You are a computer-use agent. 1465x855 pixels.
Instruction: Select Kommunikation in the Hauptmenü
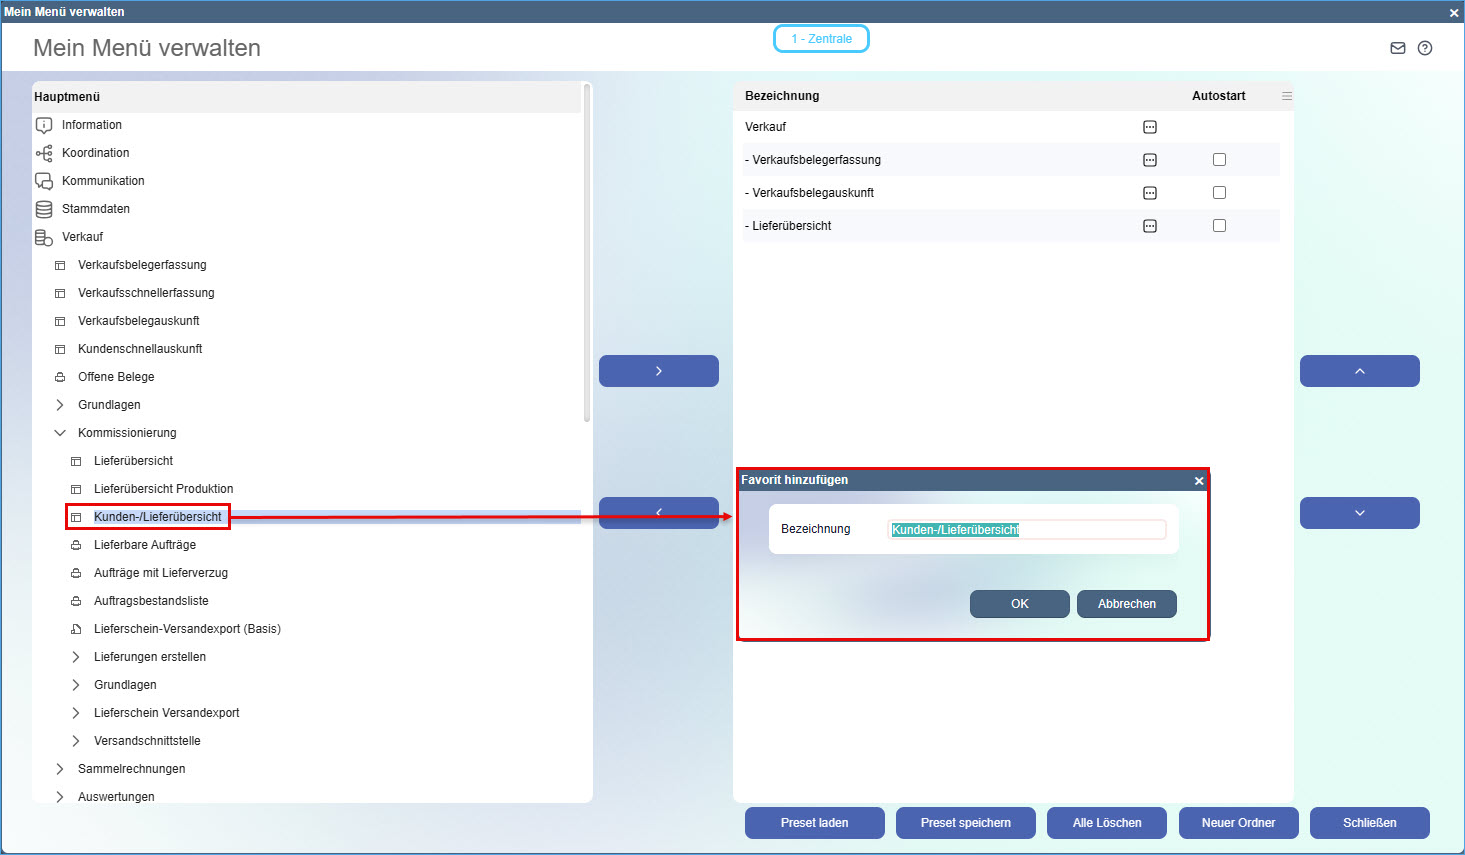tap(103, 181)
